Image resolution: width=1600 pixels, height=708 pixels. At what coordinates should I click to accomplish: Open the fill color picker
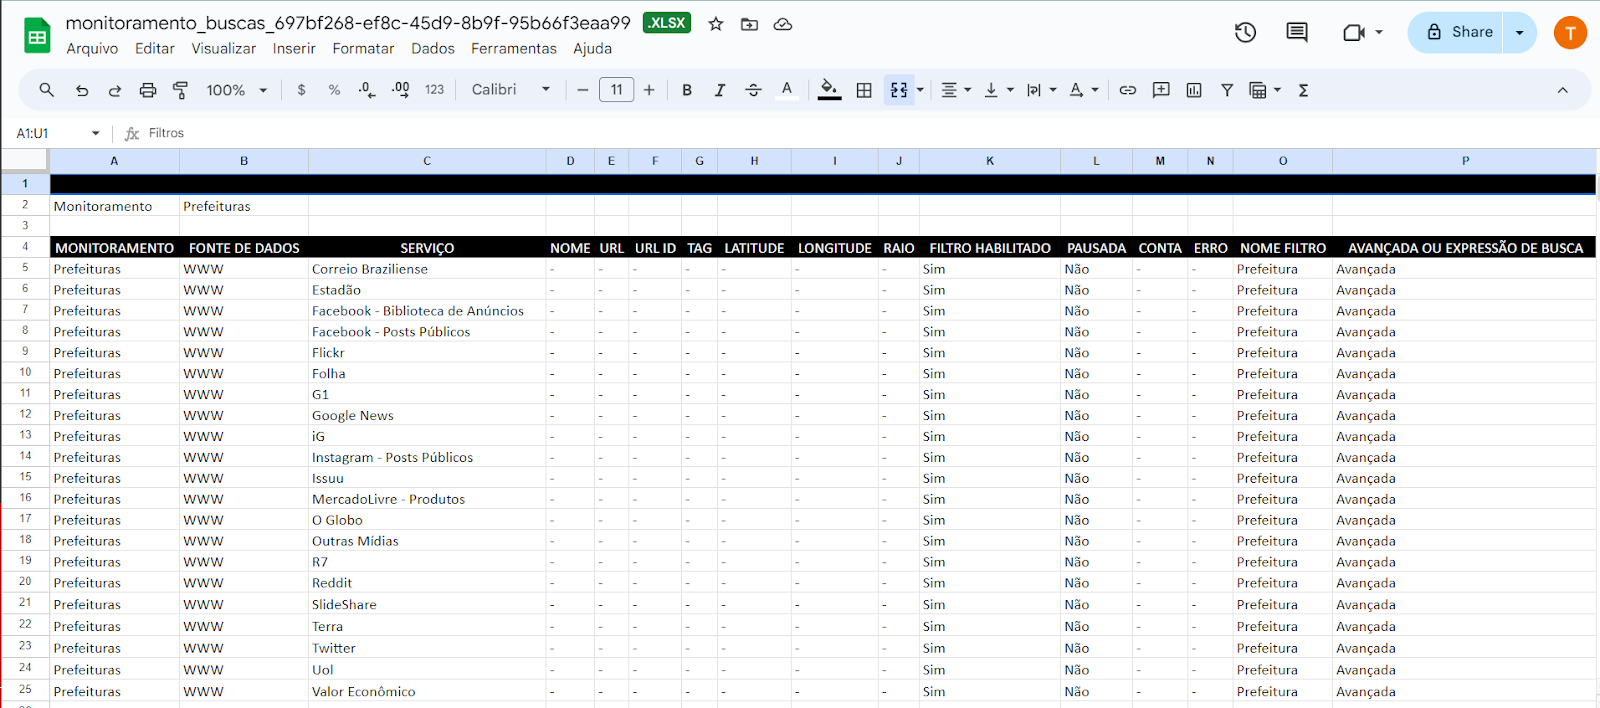[830, 90]
